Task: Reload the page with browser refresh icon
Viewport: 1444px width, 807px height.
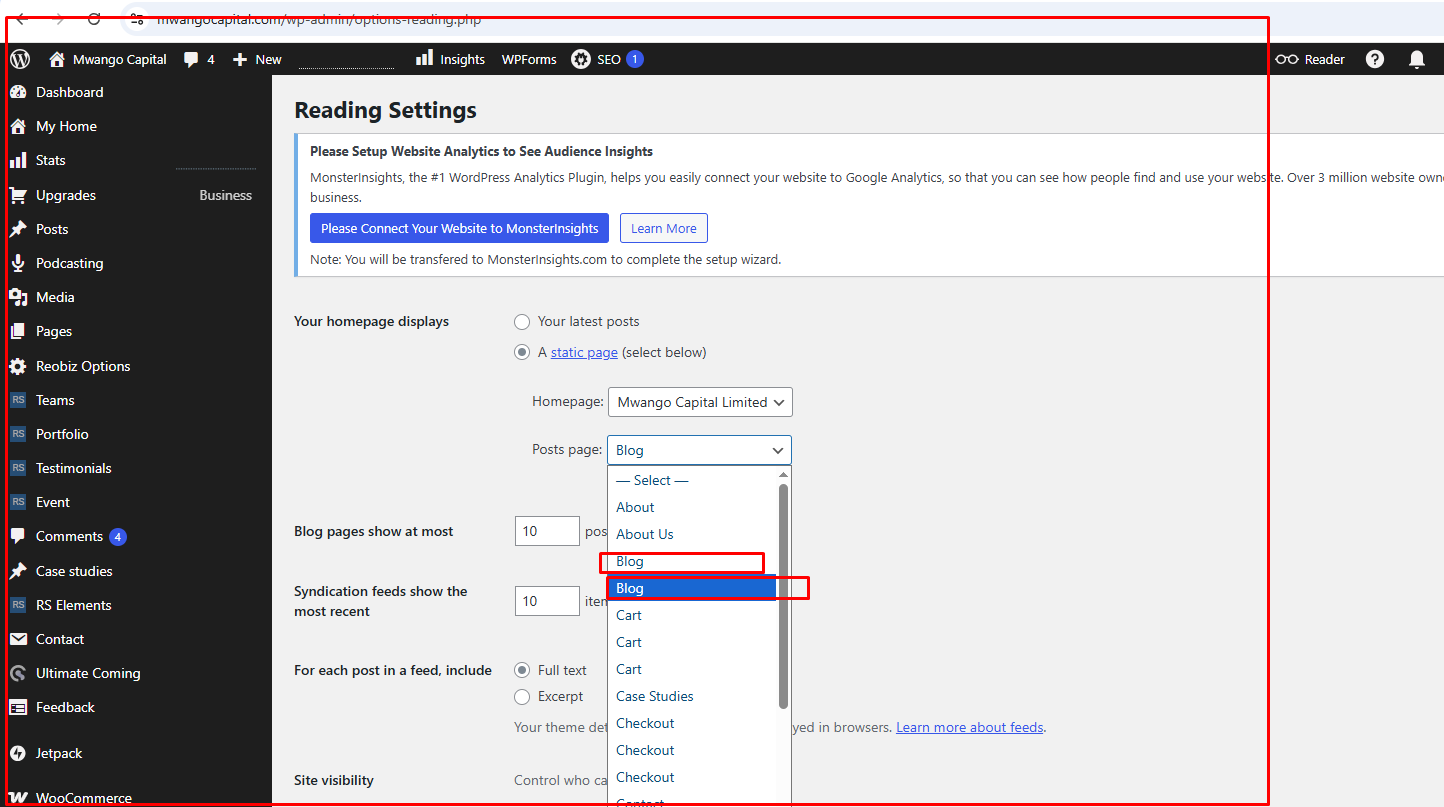Action: coord(94,18)
